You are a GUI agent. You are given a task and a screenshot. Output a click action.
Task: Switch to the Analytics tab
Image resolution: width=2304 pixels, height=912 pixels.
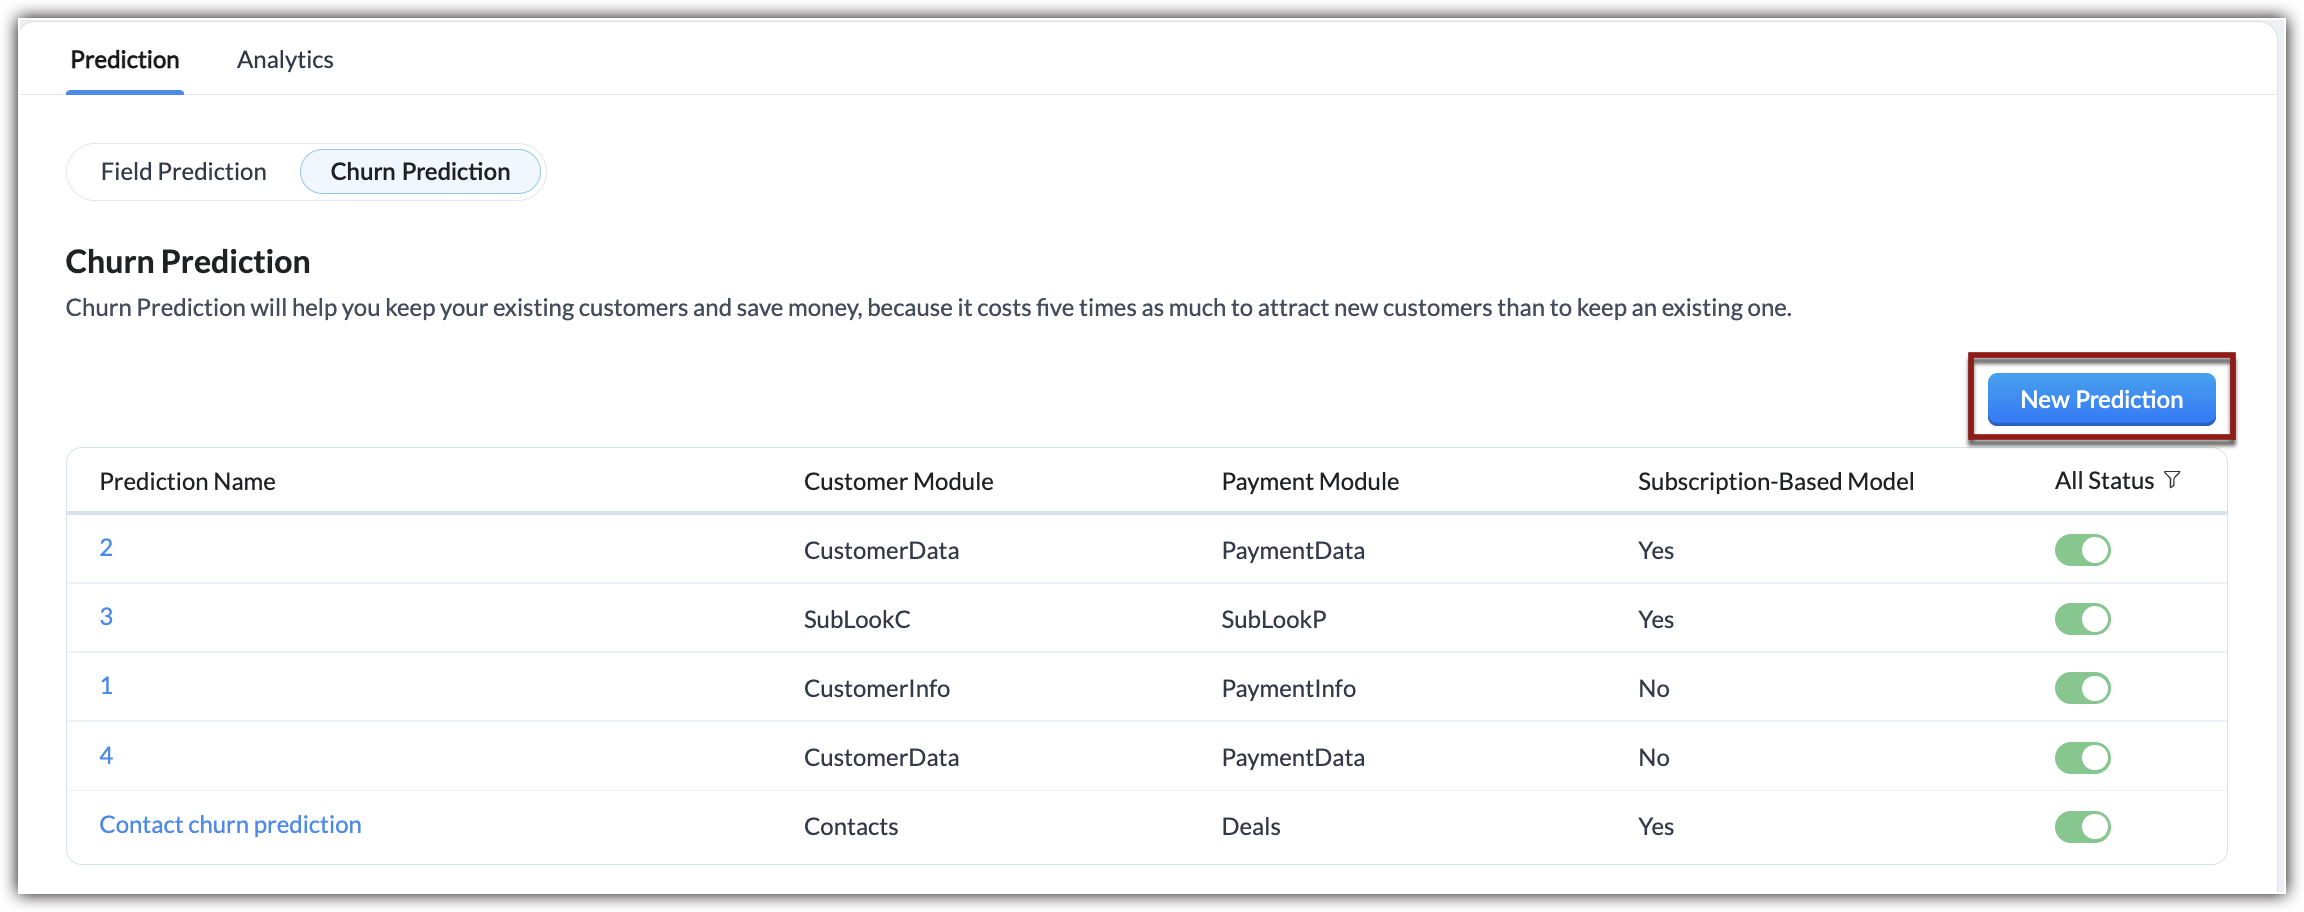tap(285, 60)
